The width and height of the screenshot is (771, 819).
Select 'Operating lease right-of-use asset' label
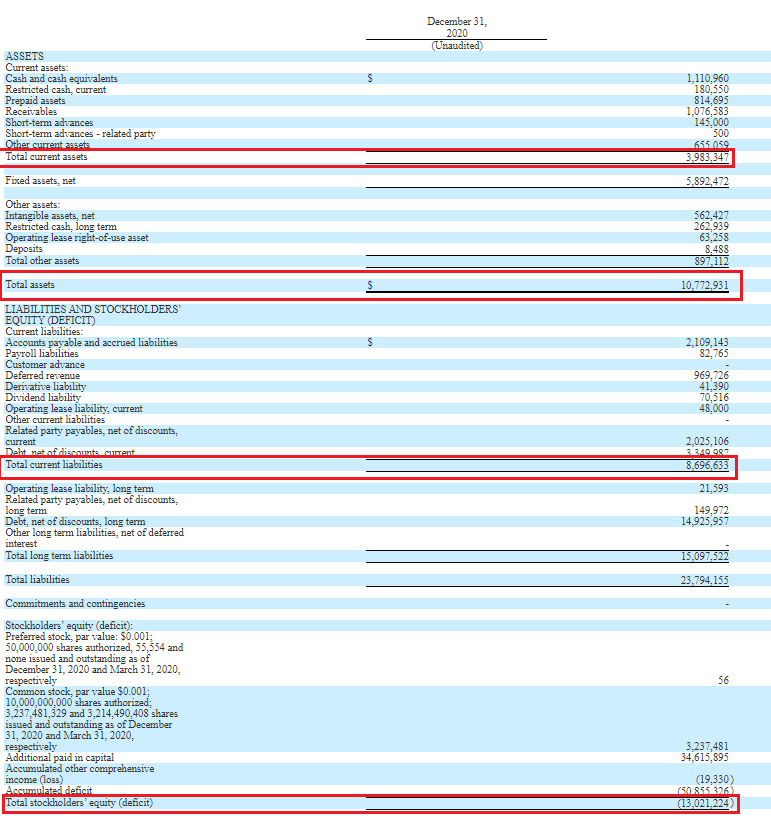(x=77, y=237)
